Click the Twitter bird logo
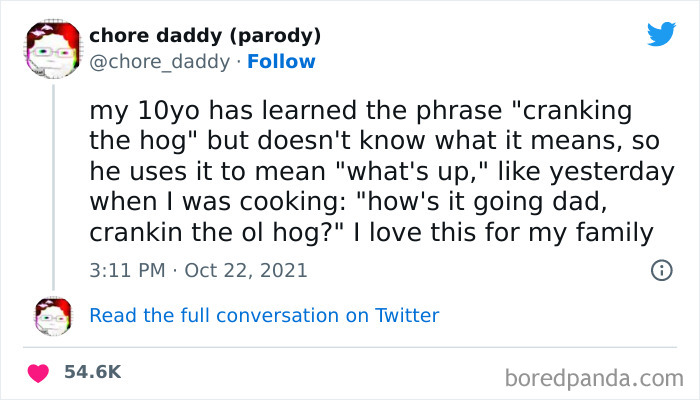Viewport: 700px width, 400px height. [660, 35]
